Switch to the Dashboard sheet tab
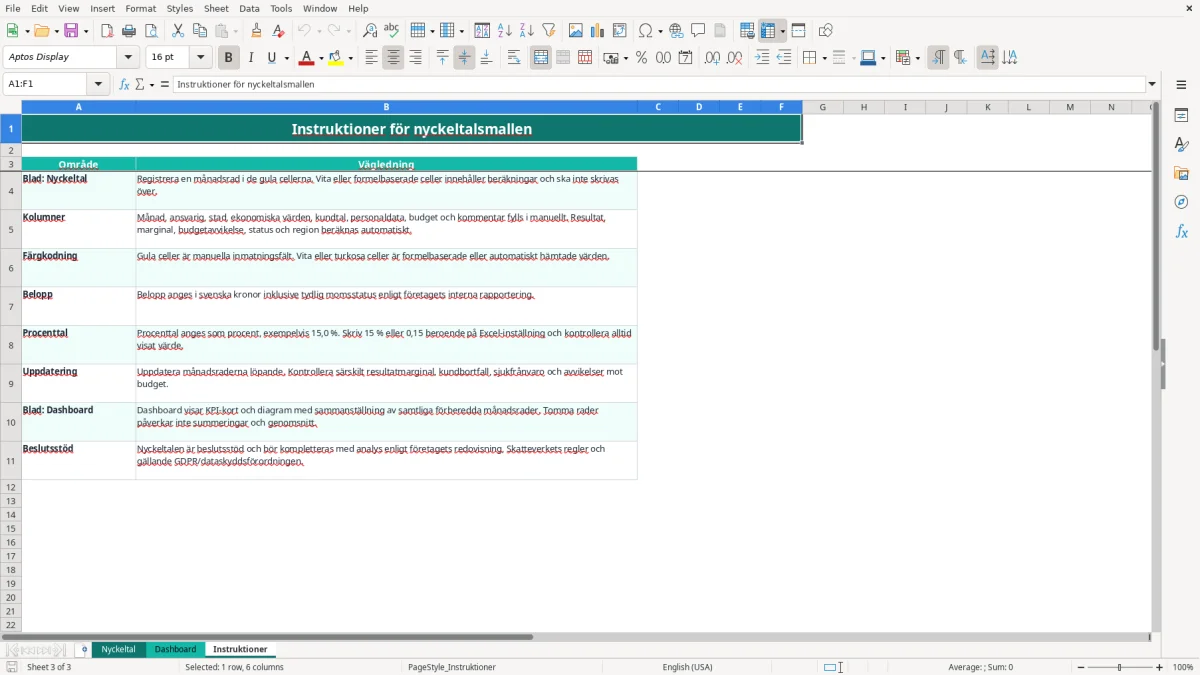 pos(175,649)
